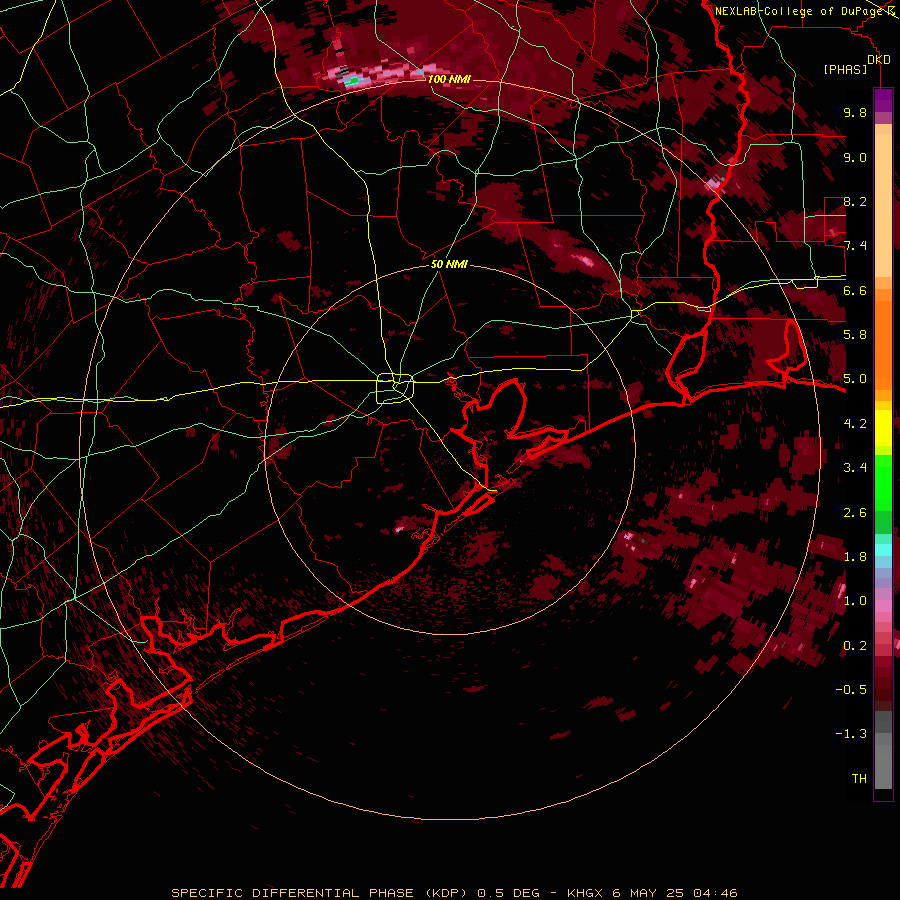900x900 pixels.
Task: Click the 7.4 legend value
Action: (855, 246)
